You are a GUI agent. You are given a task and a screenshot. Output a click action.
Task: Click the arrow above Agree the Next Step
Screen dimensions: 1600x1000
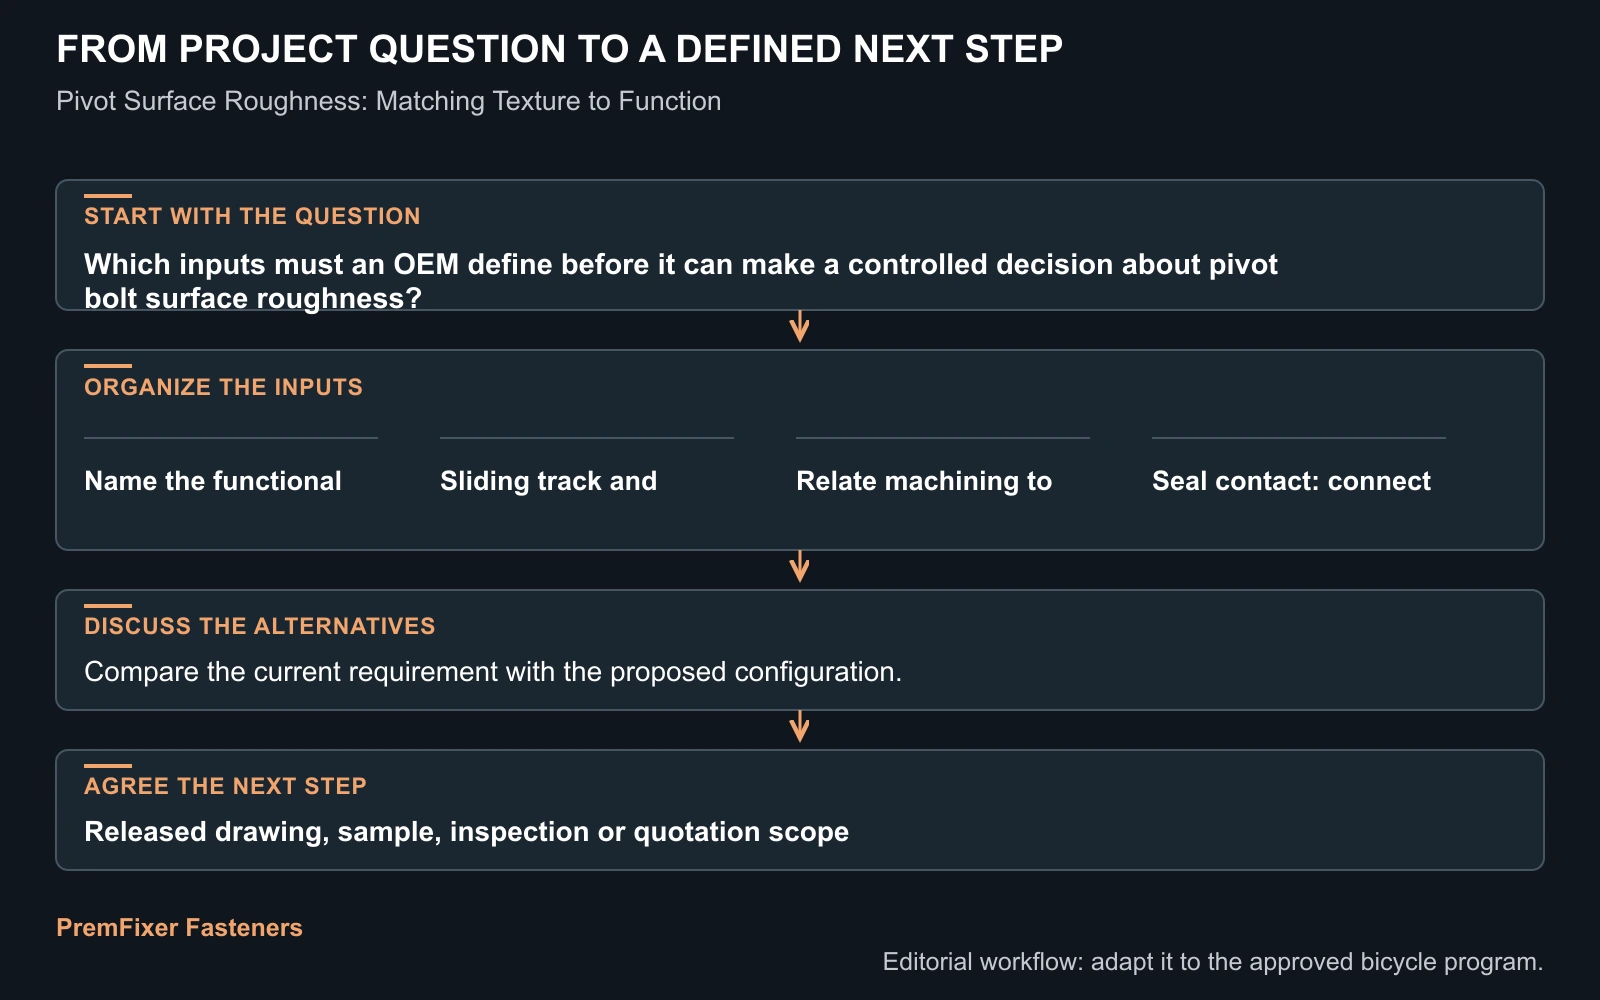799,727
